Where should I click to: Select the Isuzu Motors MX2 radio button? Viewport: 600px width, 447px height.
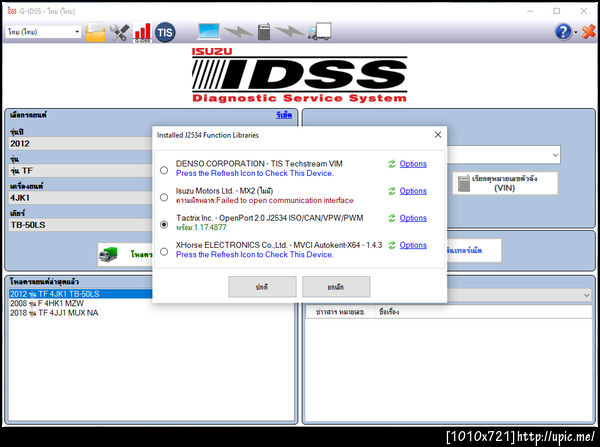pos(164,197)
